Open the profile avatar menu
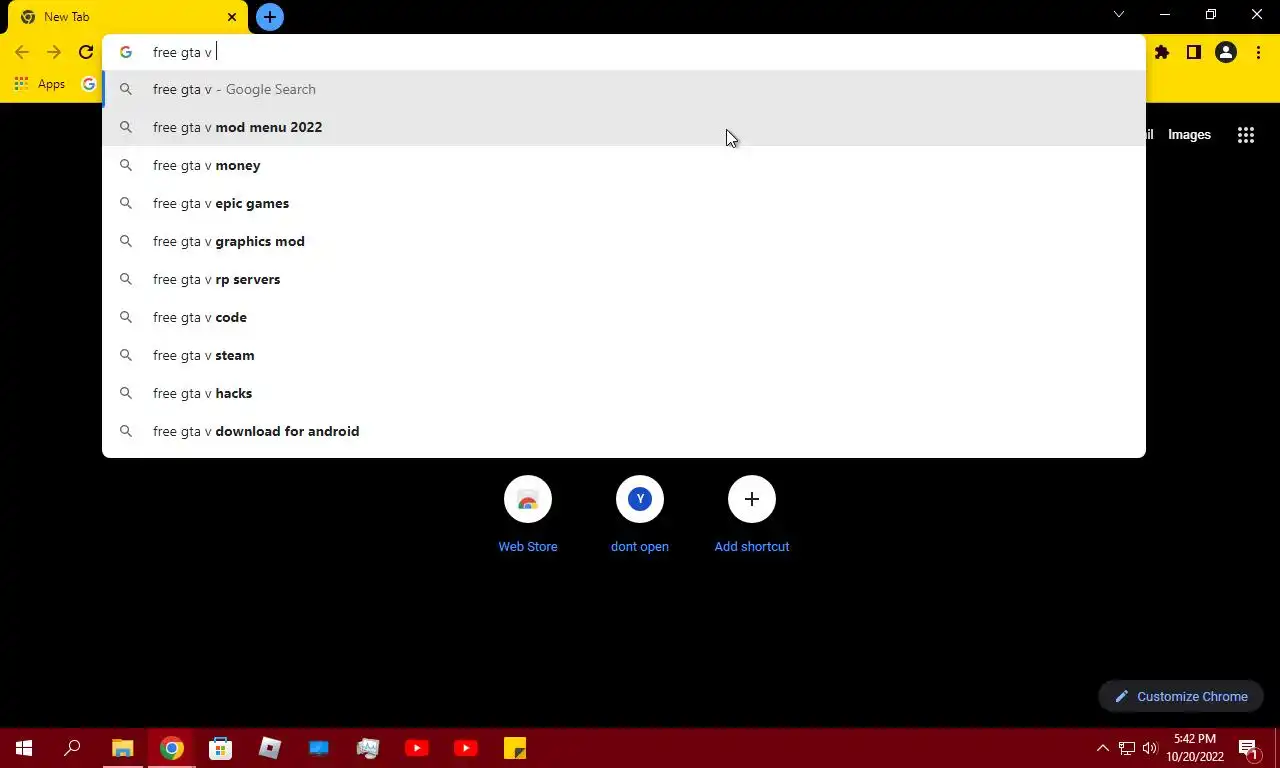This screenshot has height=768, width=1280. (x=1226, y=52)
